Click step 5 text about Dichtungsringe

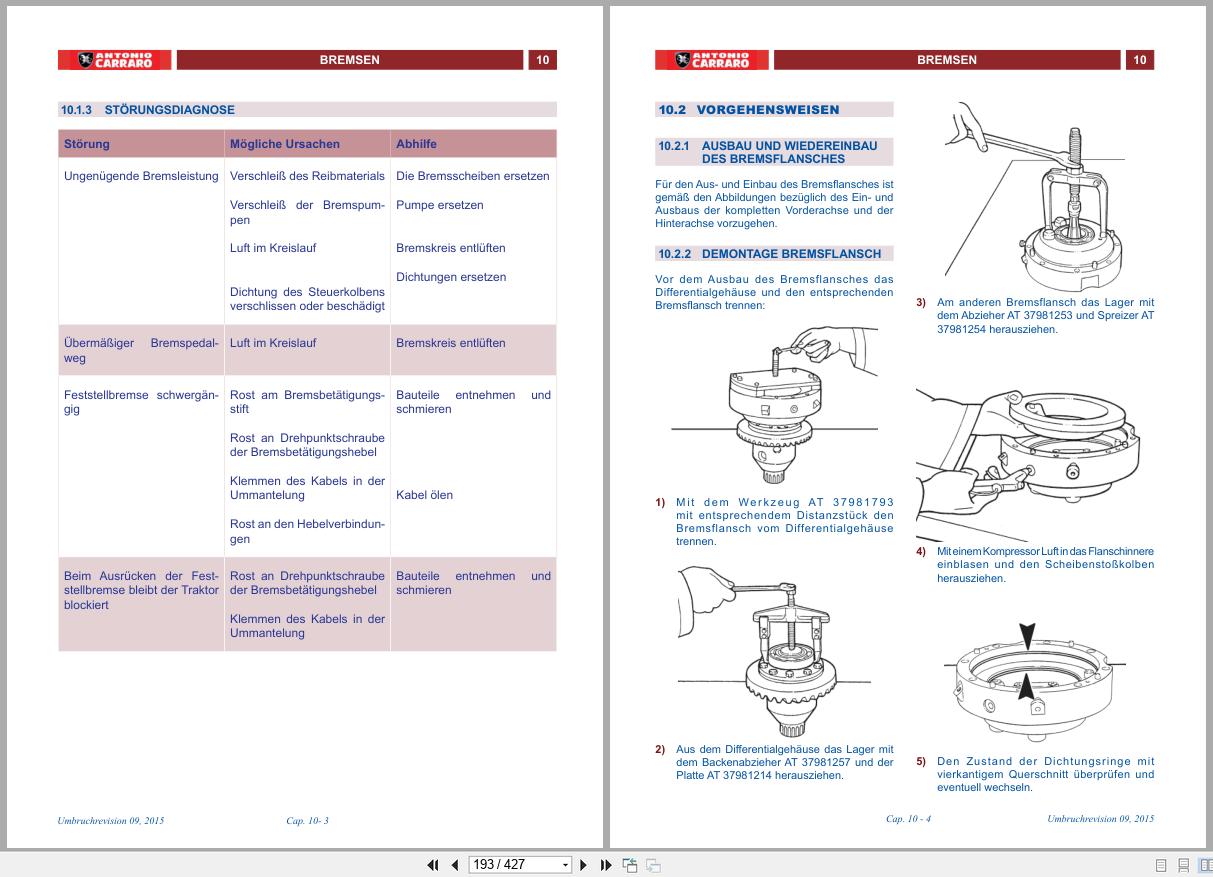1045,774
